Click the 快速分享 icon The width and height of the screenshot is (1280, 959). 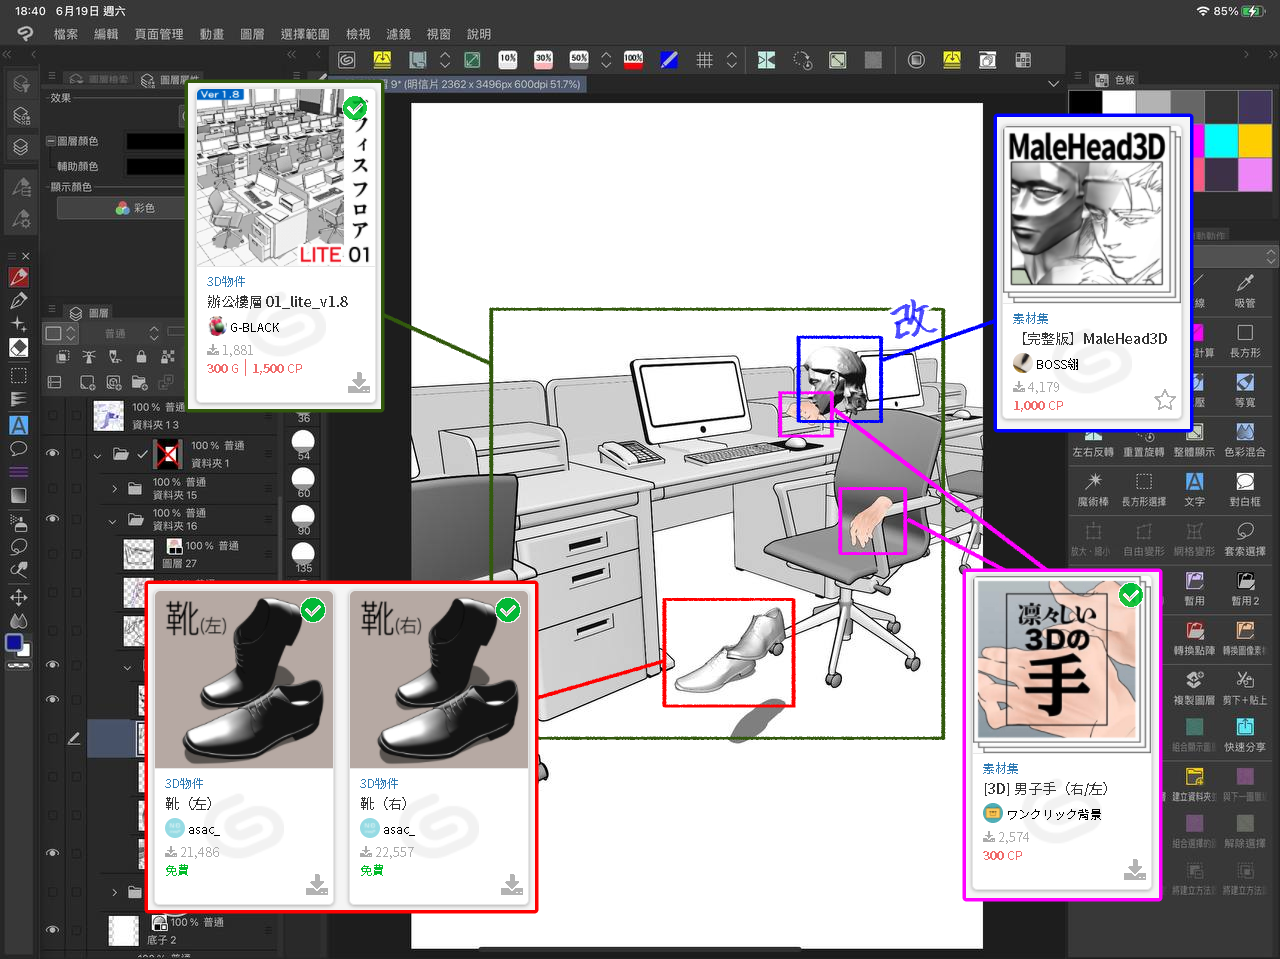click(1245, 734)
